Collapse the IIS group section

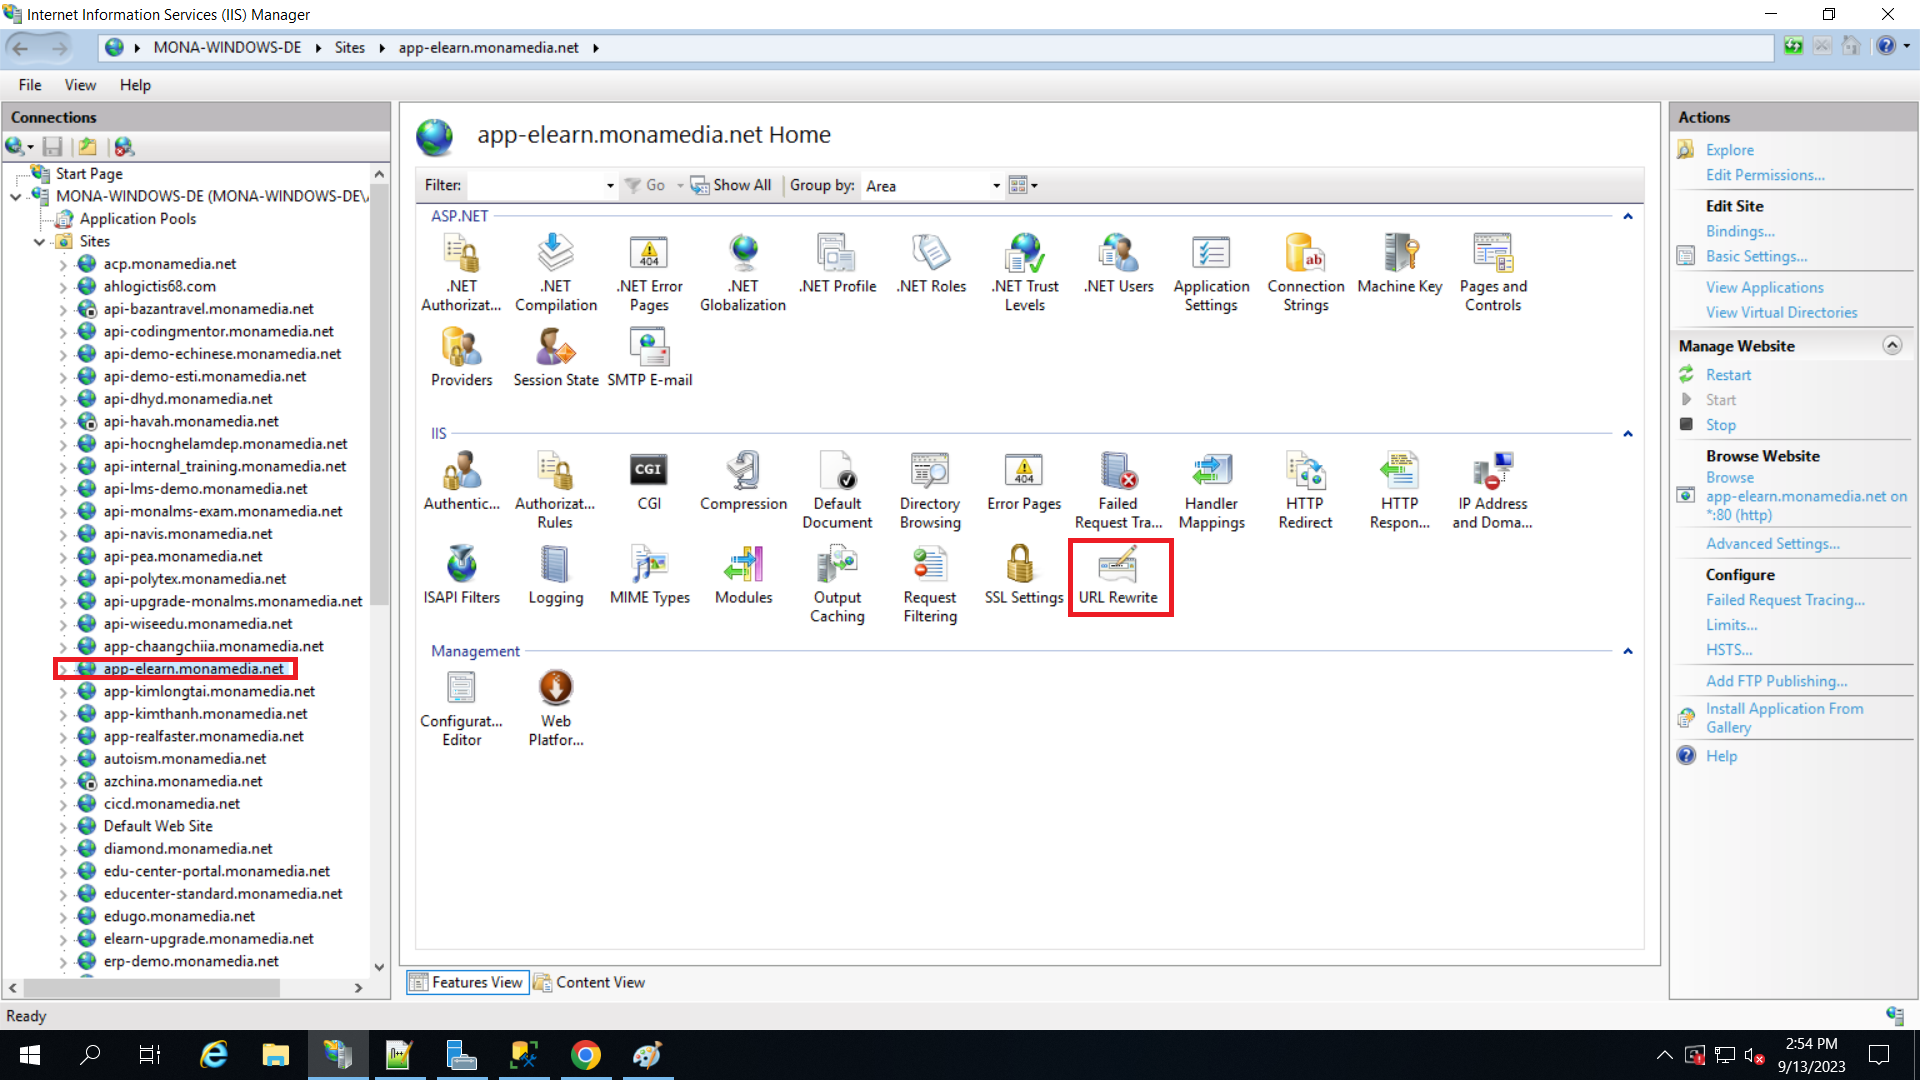tap(1628, 434)
